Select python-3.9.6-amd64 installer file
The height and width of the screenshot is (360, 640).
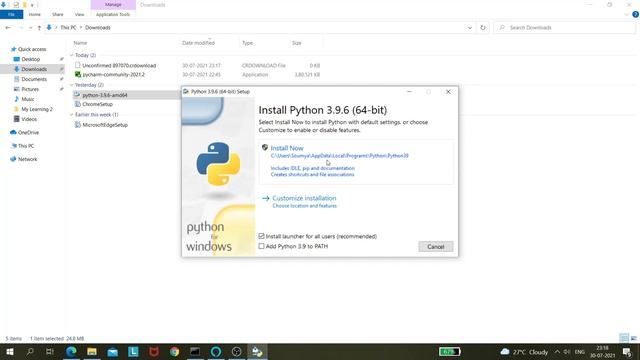[x=105, y=95]
